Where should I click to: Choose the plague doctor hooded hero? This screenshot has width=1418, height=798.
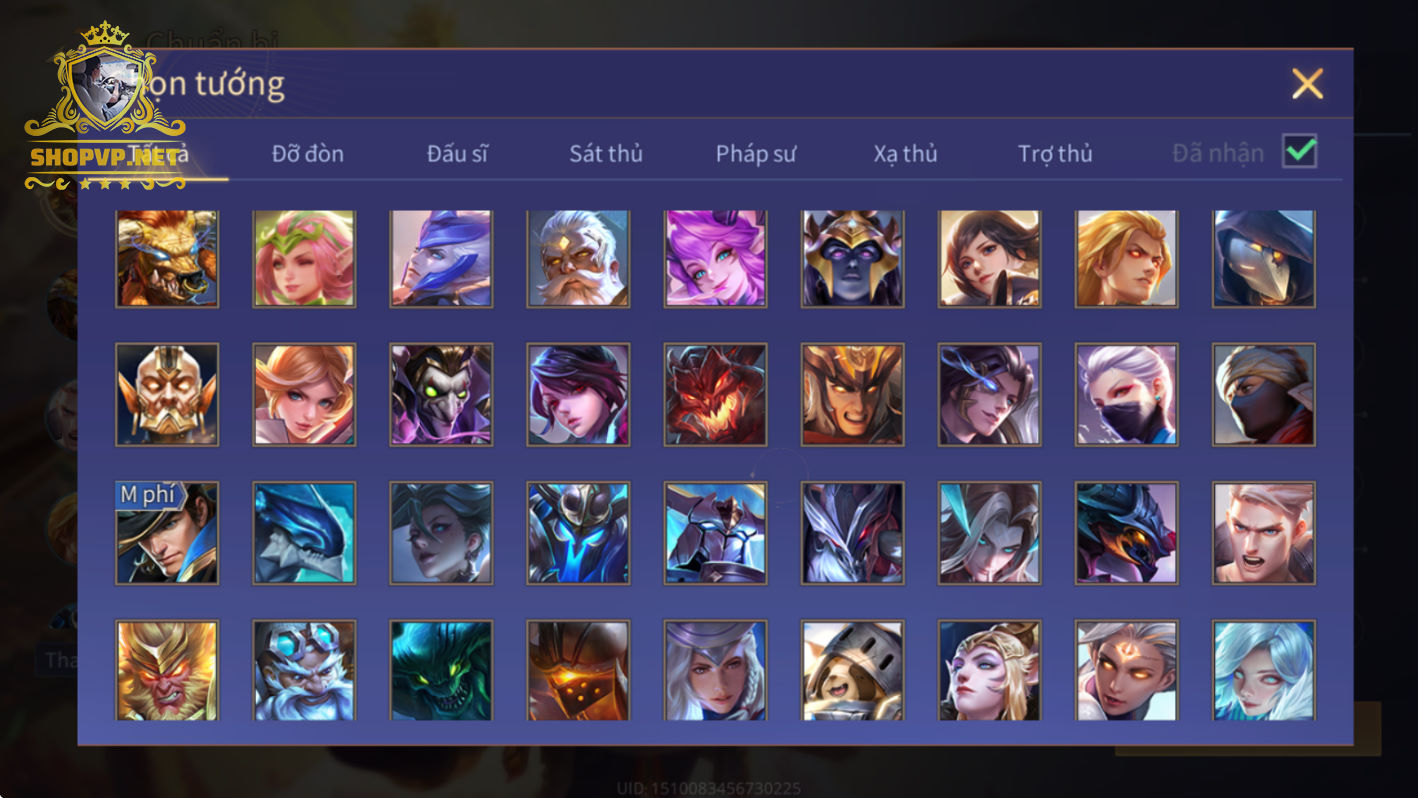[x=1264, y=258]
